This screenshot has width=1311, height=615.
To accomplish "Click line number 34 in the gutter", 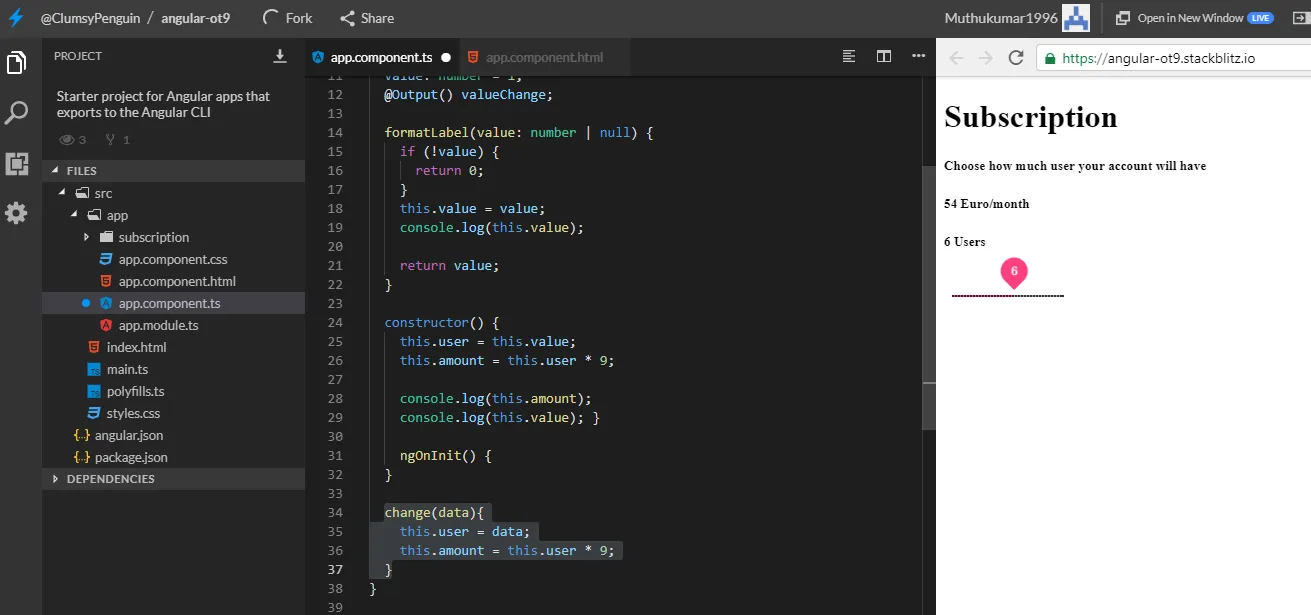I will 335,512.
